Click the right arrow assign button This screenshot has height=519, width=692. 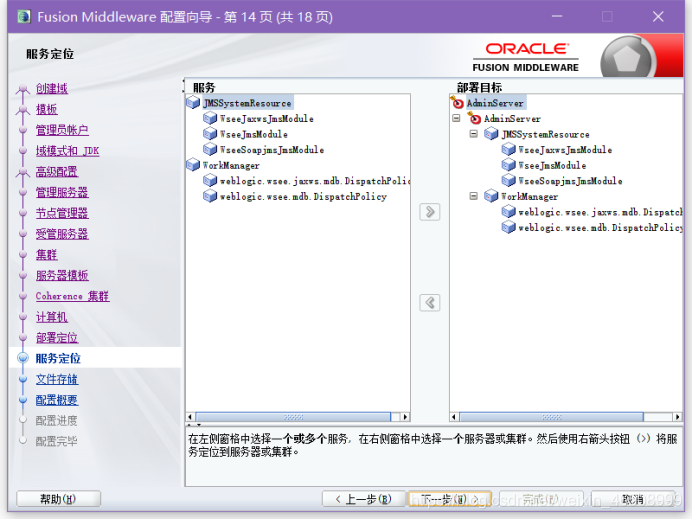point(429,212)
